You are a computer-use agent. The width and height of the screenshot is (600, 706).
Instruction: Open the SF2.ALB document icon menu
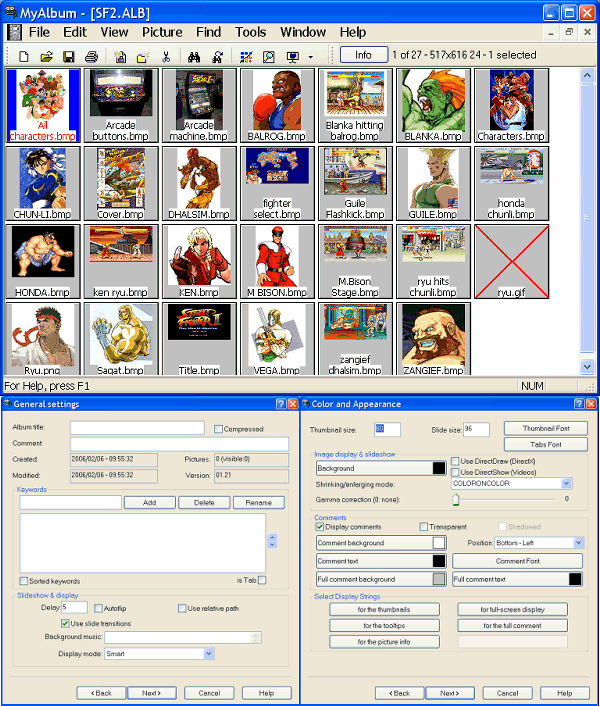pos(14,32)
